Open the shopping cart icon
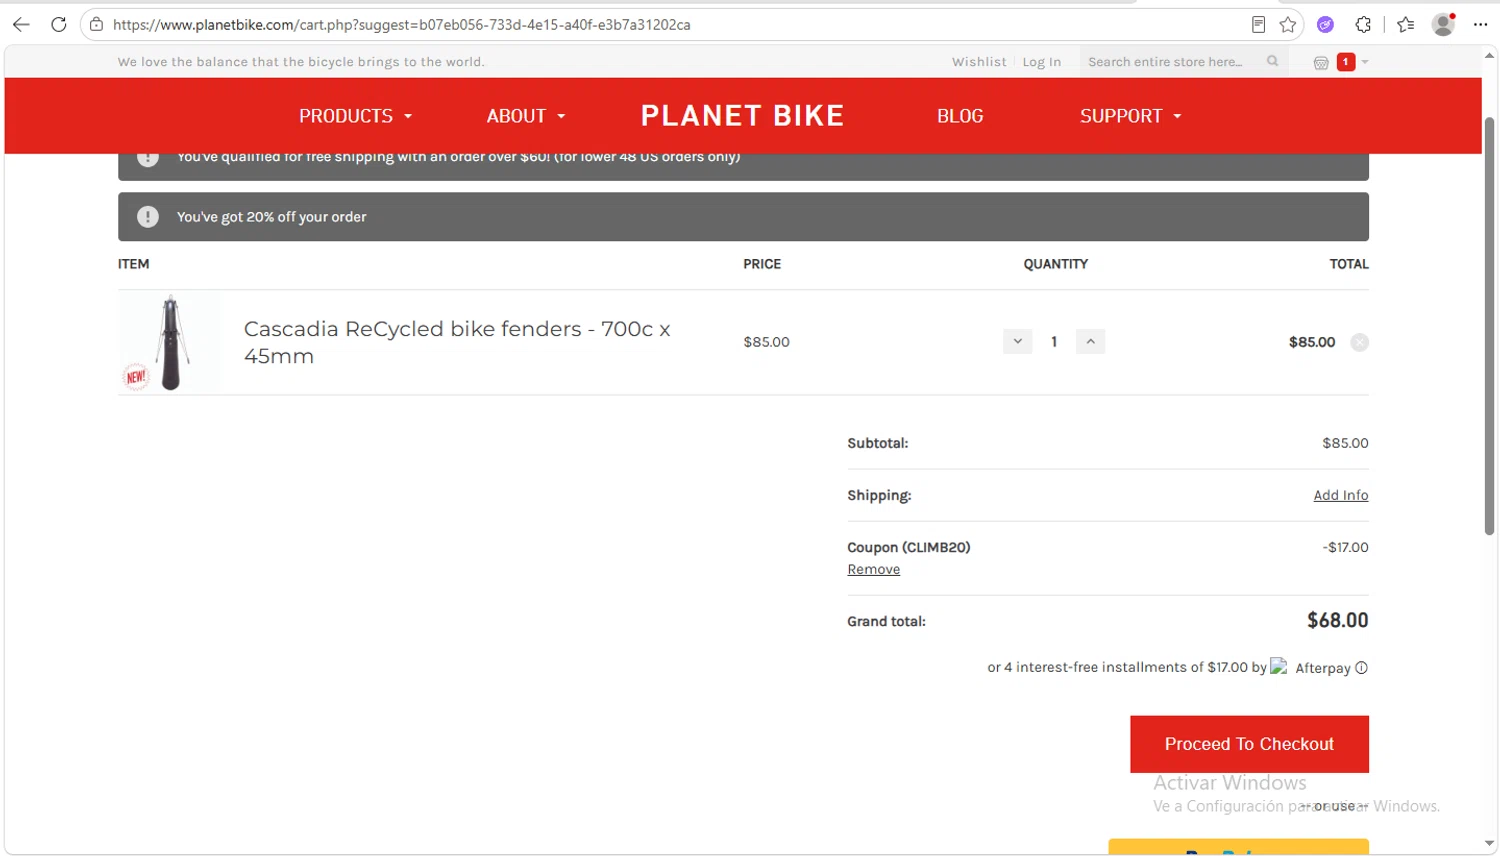 [1321, 62]
